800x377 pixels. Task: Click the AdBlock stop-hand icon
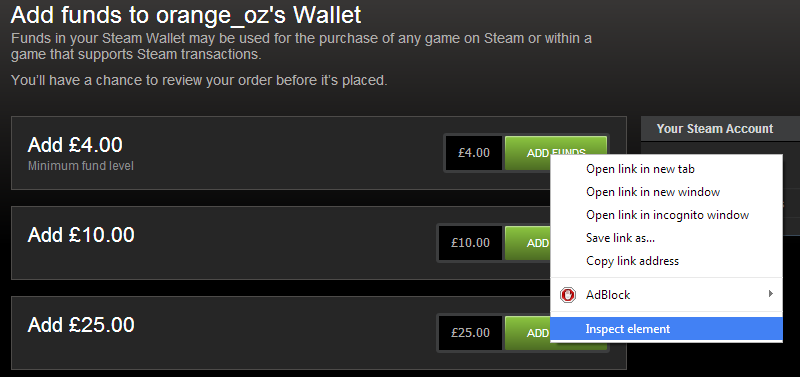click(567, 295)
